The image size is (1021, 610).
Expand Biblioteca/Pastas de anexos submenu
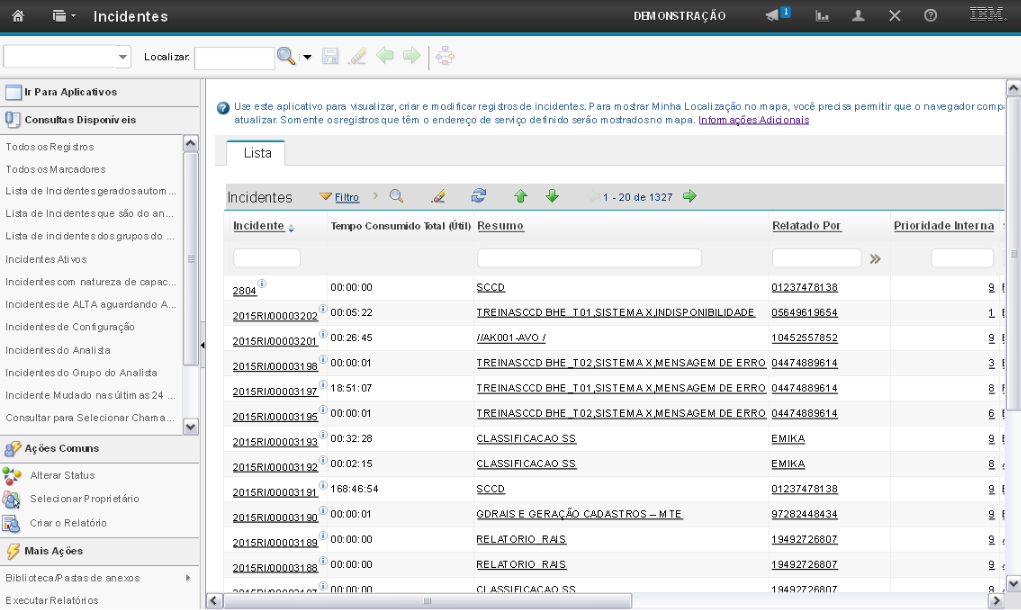tap(187, 578)
